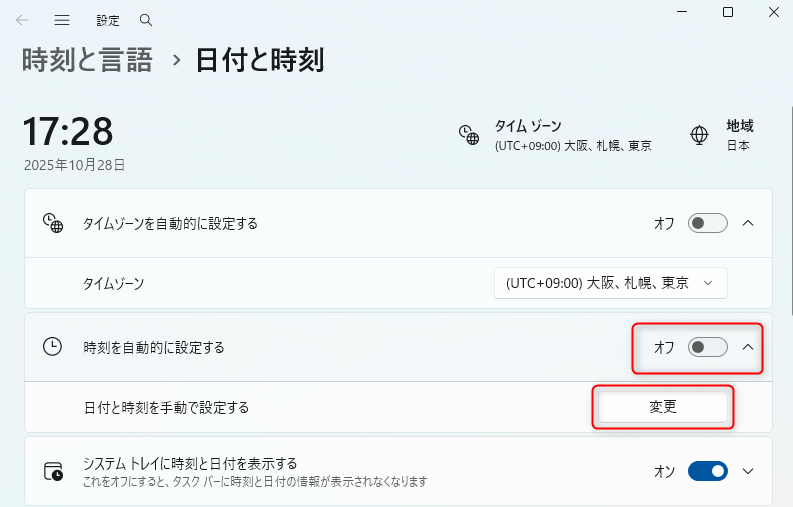
Task: Click the region globe icon
Action: [x=700, y=135]
